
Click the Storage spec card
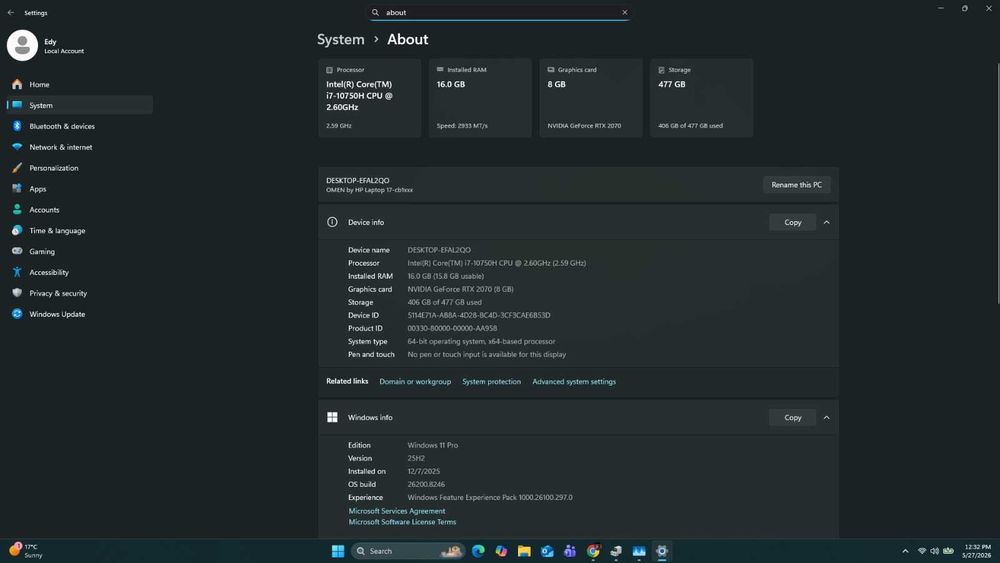(x=702, y=98)
